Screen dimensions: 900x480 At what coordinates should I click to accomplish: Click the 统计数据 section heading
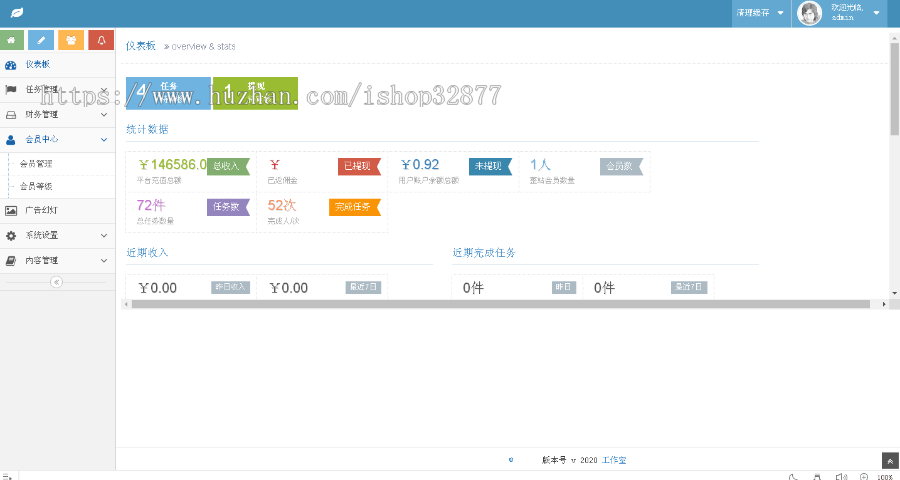coord(148,130)
